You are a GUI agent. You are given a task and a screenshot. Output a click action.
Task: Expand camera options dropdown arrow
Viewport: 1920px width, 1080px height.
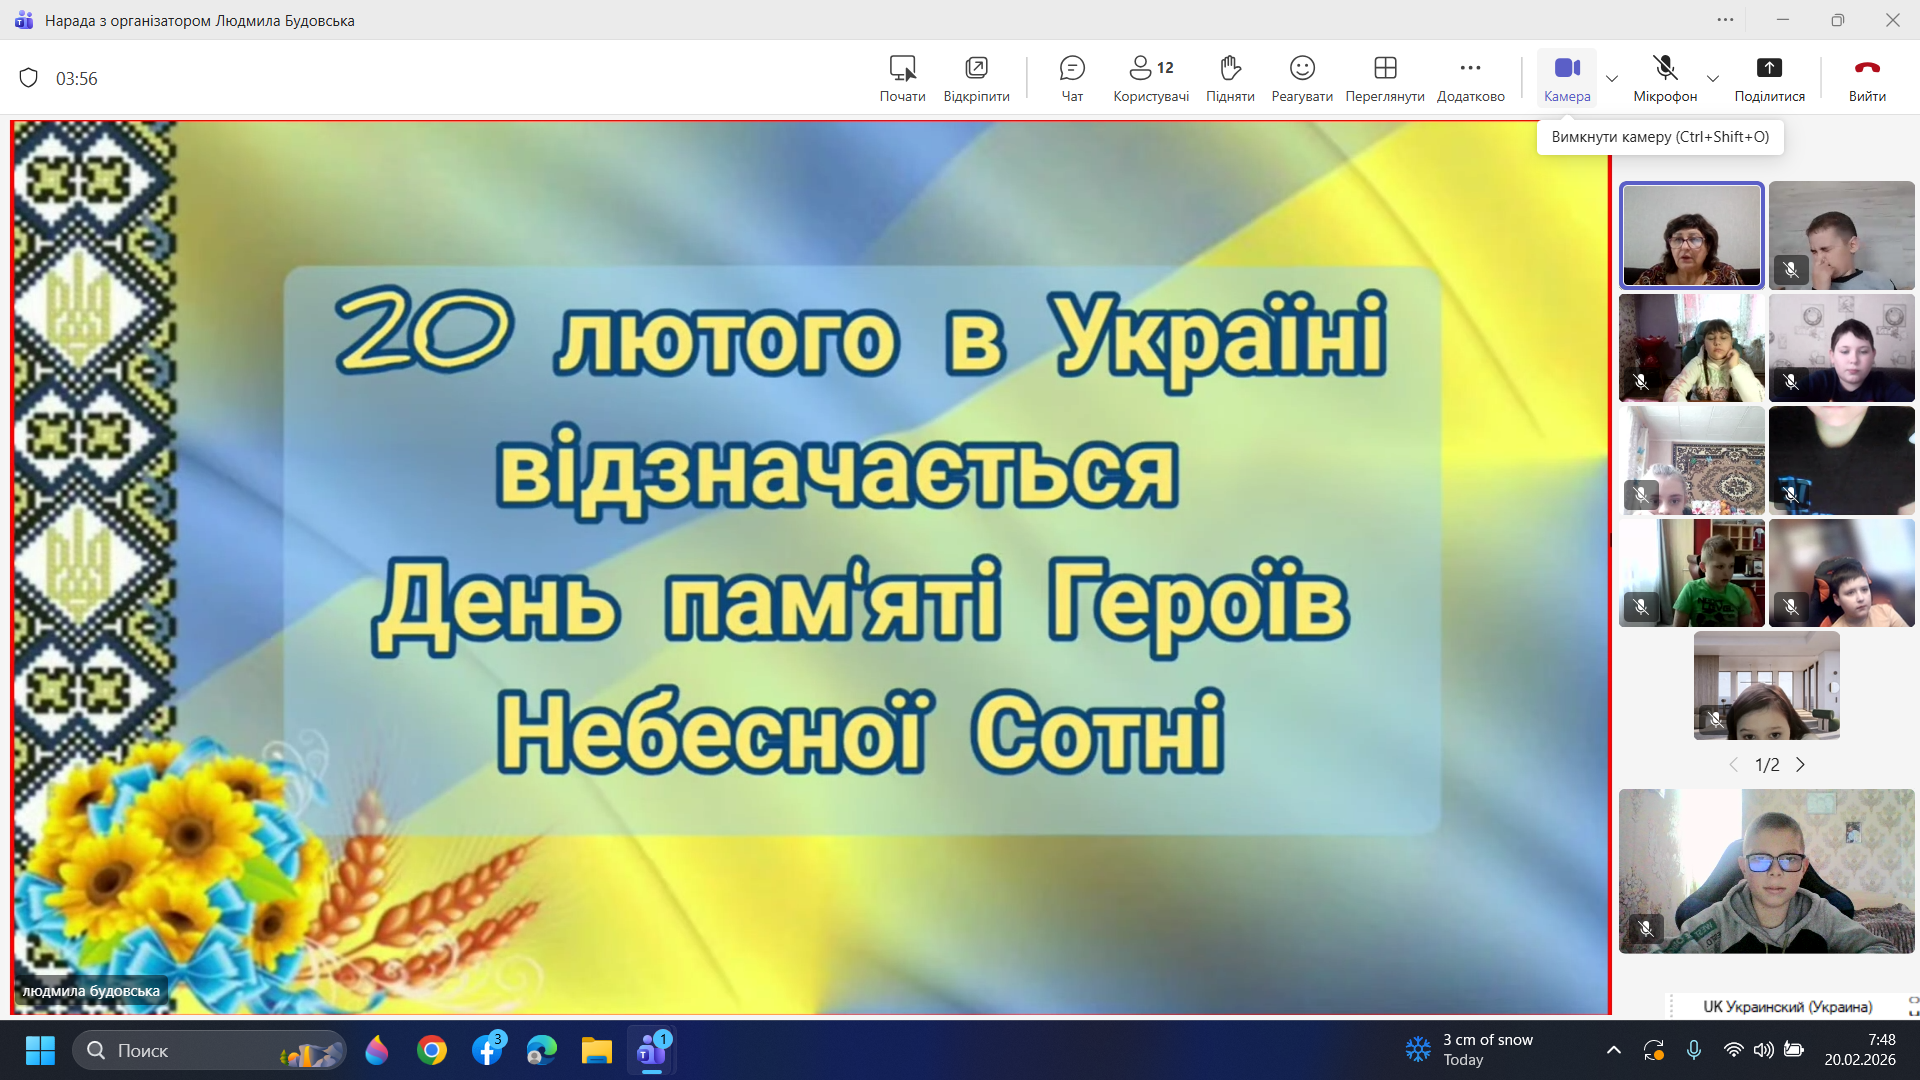tap(1612, 78)
